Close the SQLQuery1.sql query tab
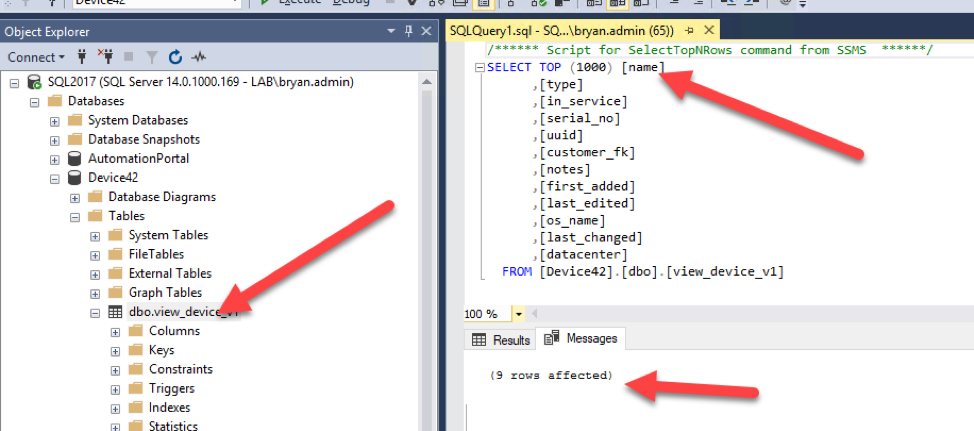Screen dimensions: 974x431 (x=707, y=33)
